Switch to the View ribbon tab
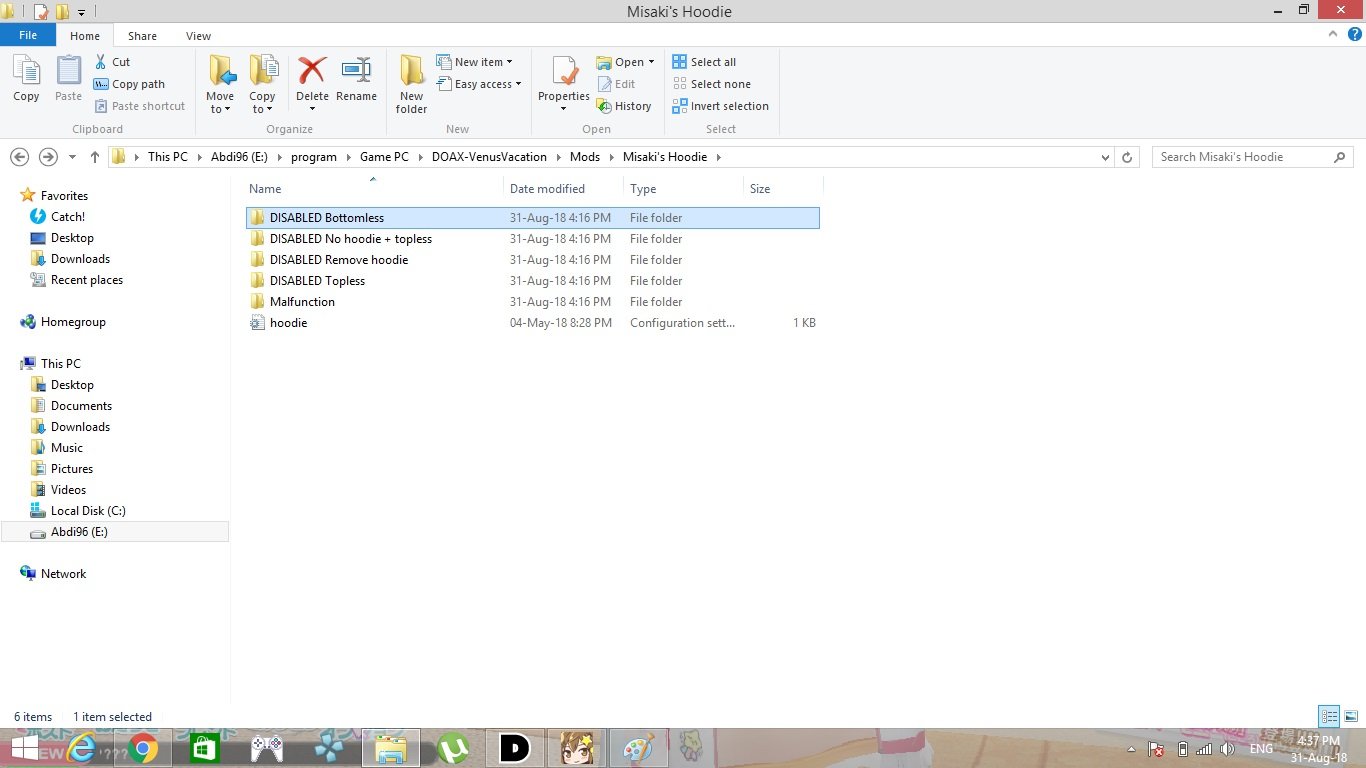Screen dimensions: 1366x768 coord(198,36)
